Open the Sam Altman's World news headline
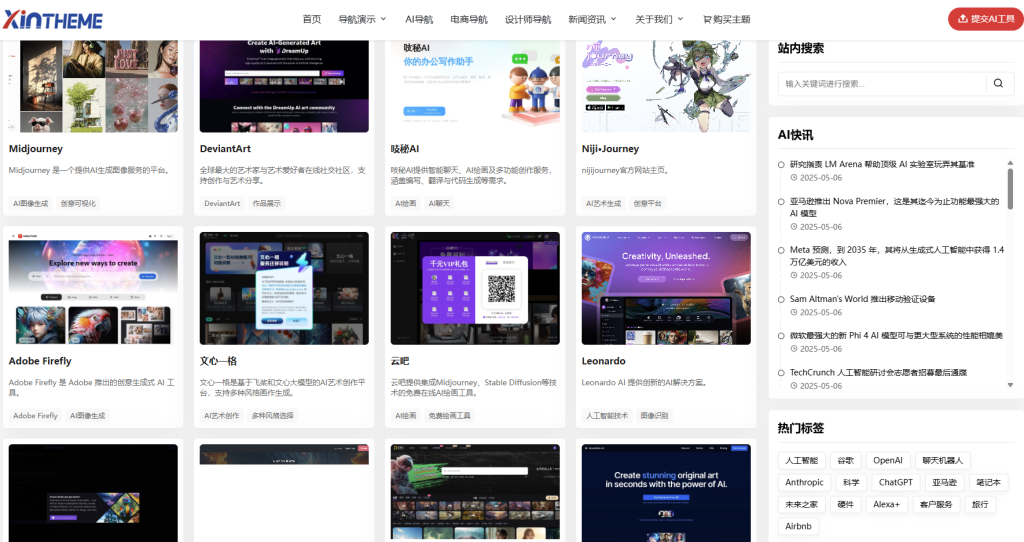The image size is (1024, 542). click(x=862, y=299)
